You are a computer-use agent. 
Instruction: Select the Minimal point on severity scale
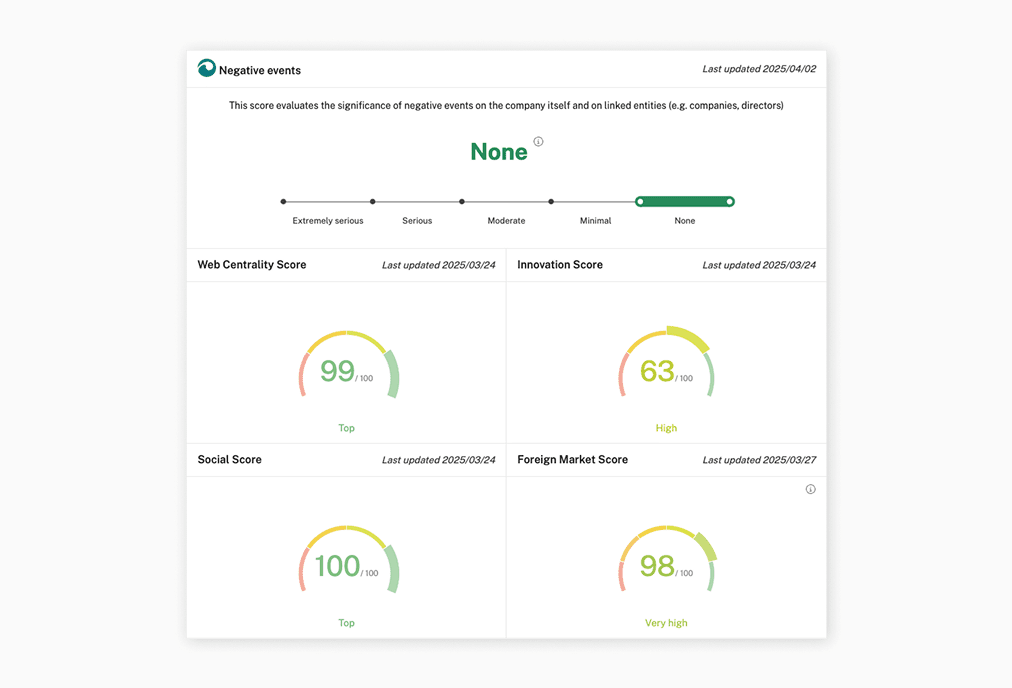coord(551,202)
